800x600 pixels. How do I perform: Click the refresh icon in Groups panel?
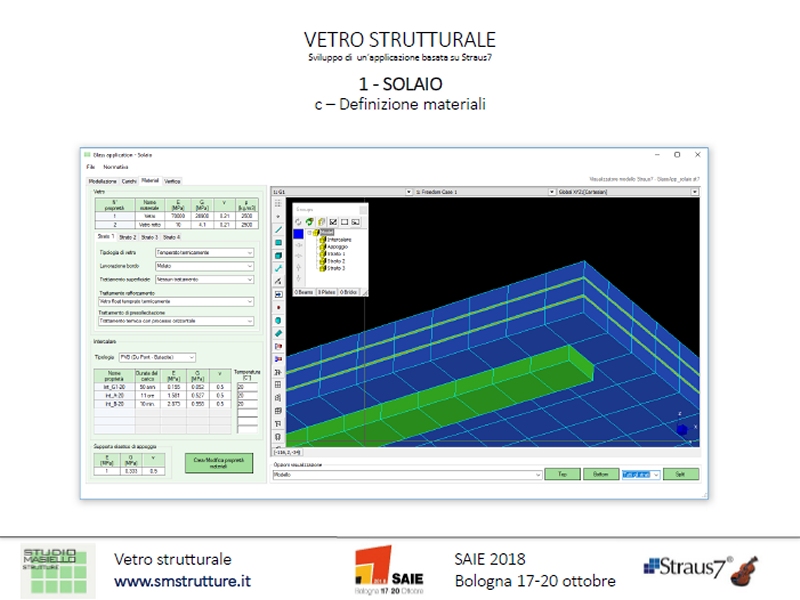297,221
